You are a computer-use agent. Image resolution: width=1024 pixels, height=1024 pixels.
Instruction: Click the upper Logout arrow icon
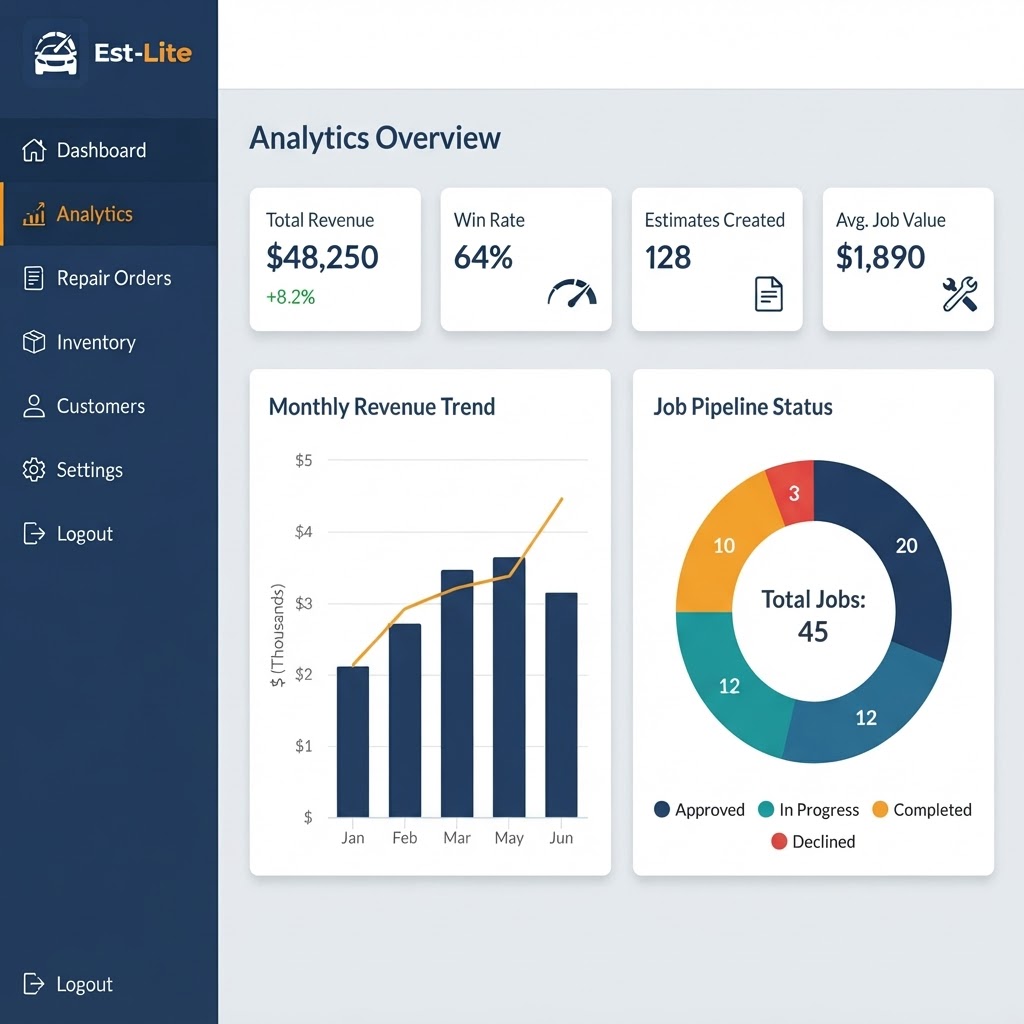click(x=34, y=534)
